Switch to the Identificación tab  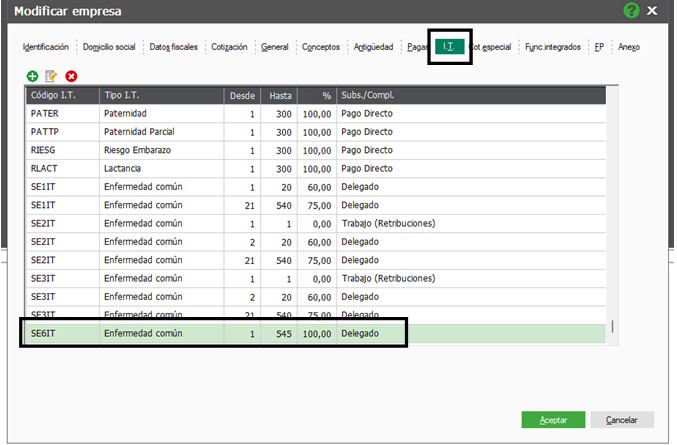pyautogui.click(x=45, y=47)
